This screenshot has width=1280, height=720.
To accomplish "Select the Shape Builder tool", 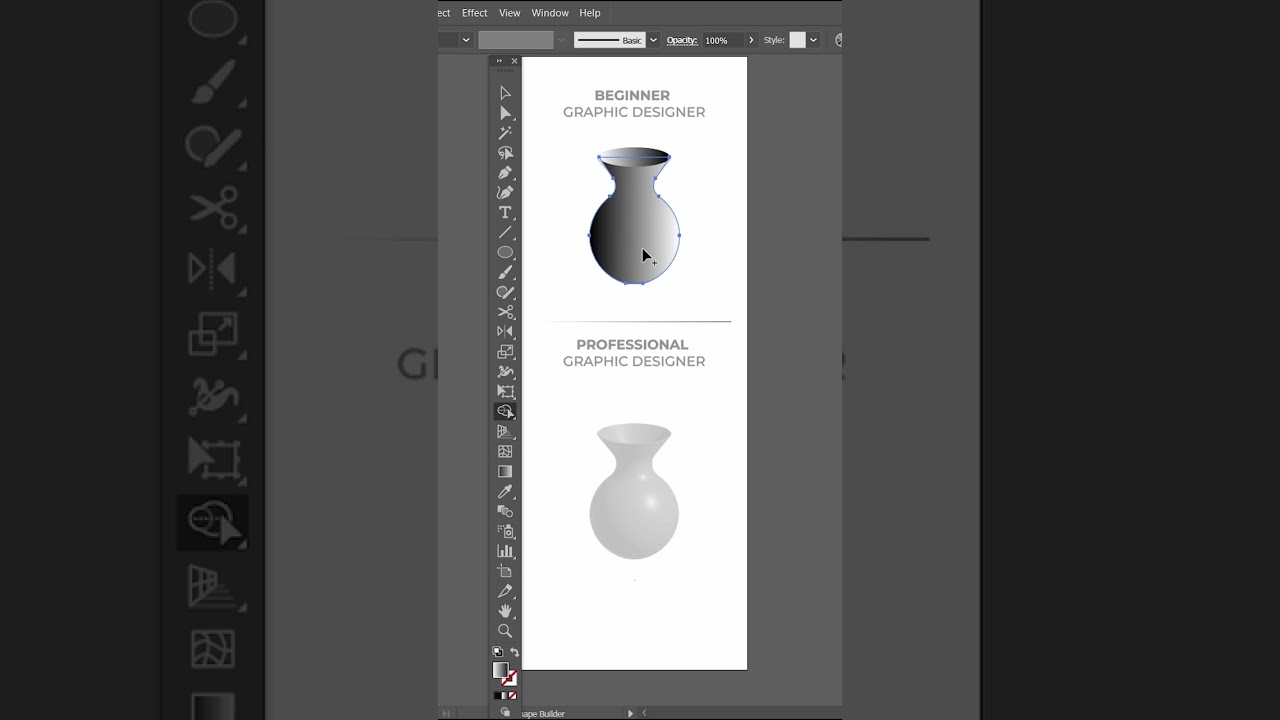I will [505, 412].
